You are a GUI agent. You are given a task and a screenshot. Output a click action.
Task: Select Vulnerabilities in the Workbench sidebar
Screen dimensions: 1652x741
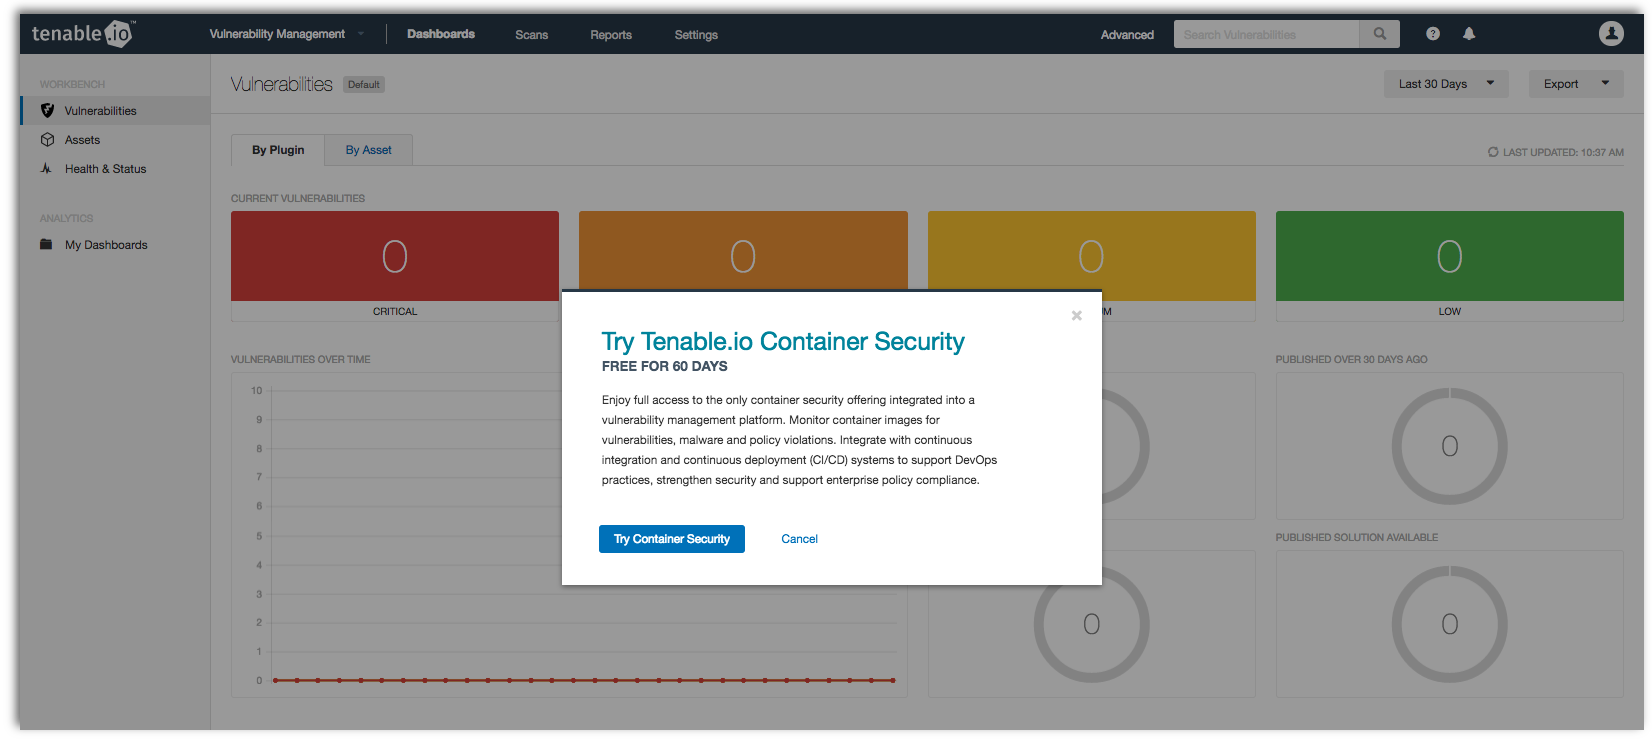pos(115,111)
